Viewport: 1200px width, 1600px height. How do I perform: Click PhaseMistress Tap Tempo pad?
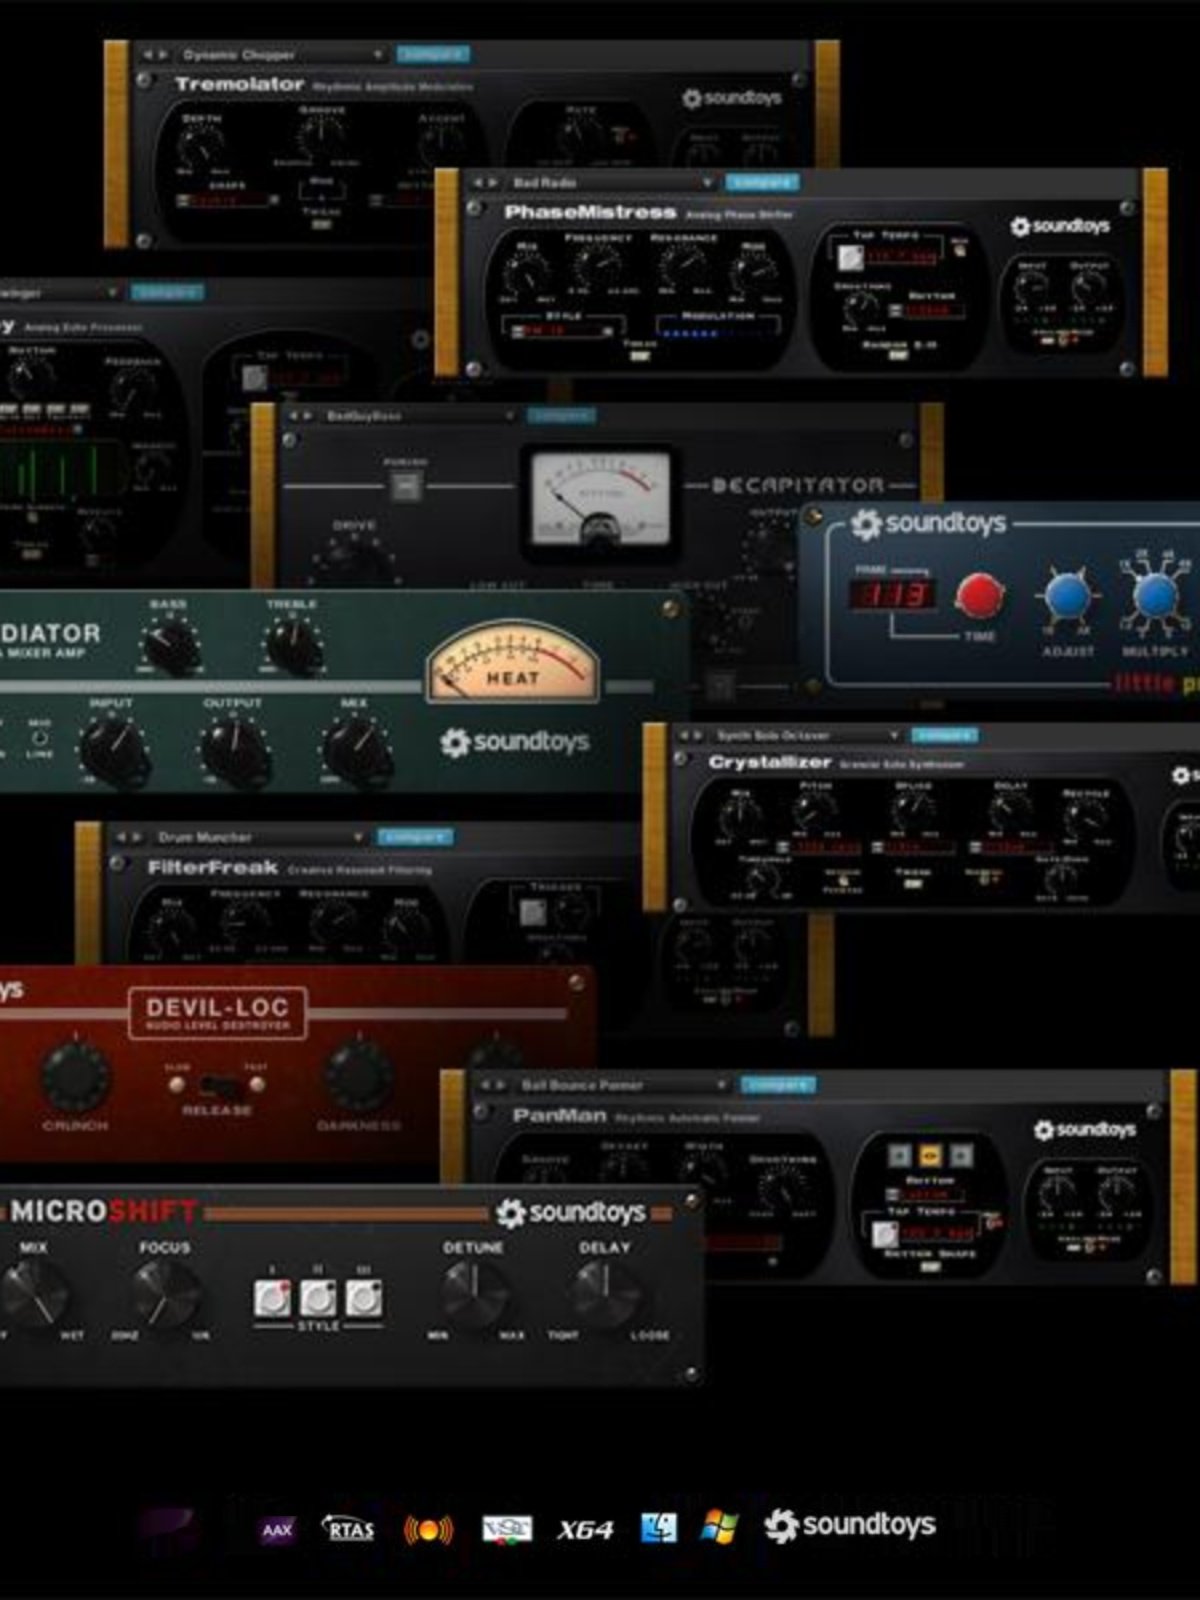850,257
